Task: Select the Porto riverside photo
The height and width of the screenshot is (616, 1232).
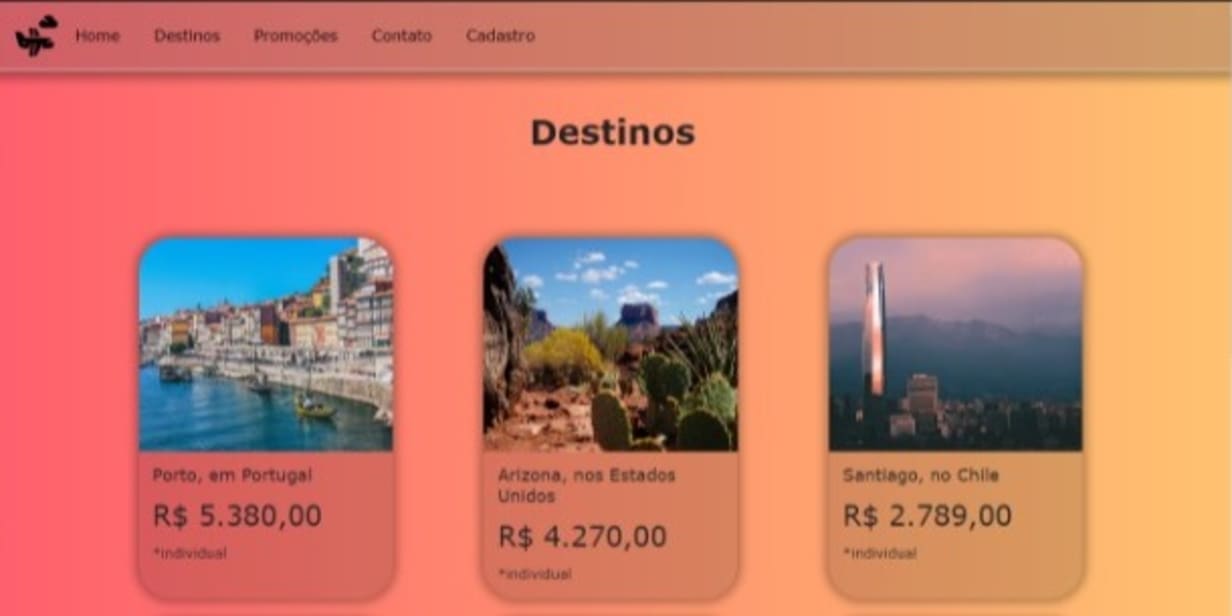Action: click(x=266, y=344)
